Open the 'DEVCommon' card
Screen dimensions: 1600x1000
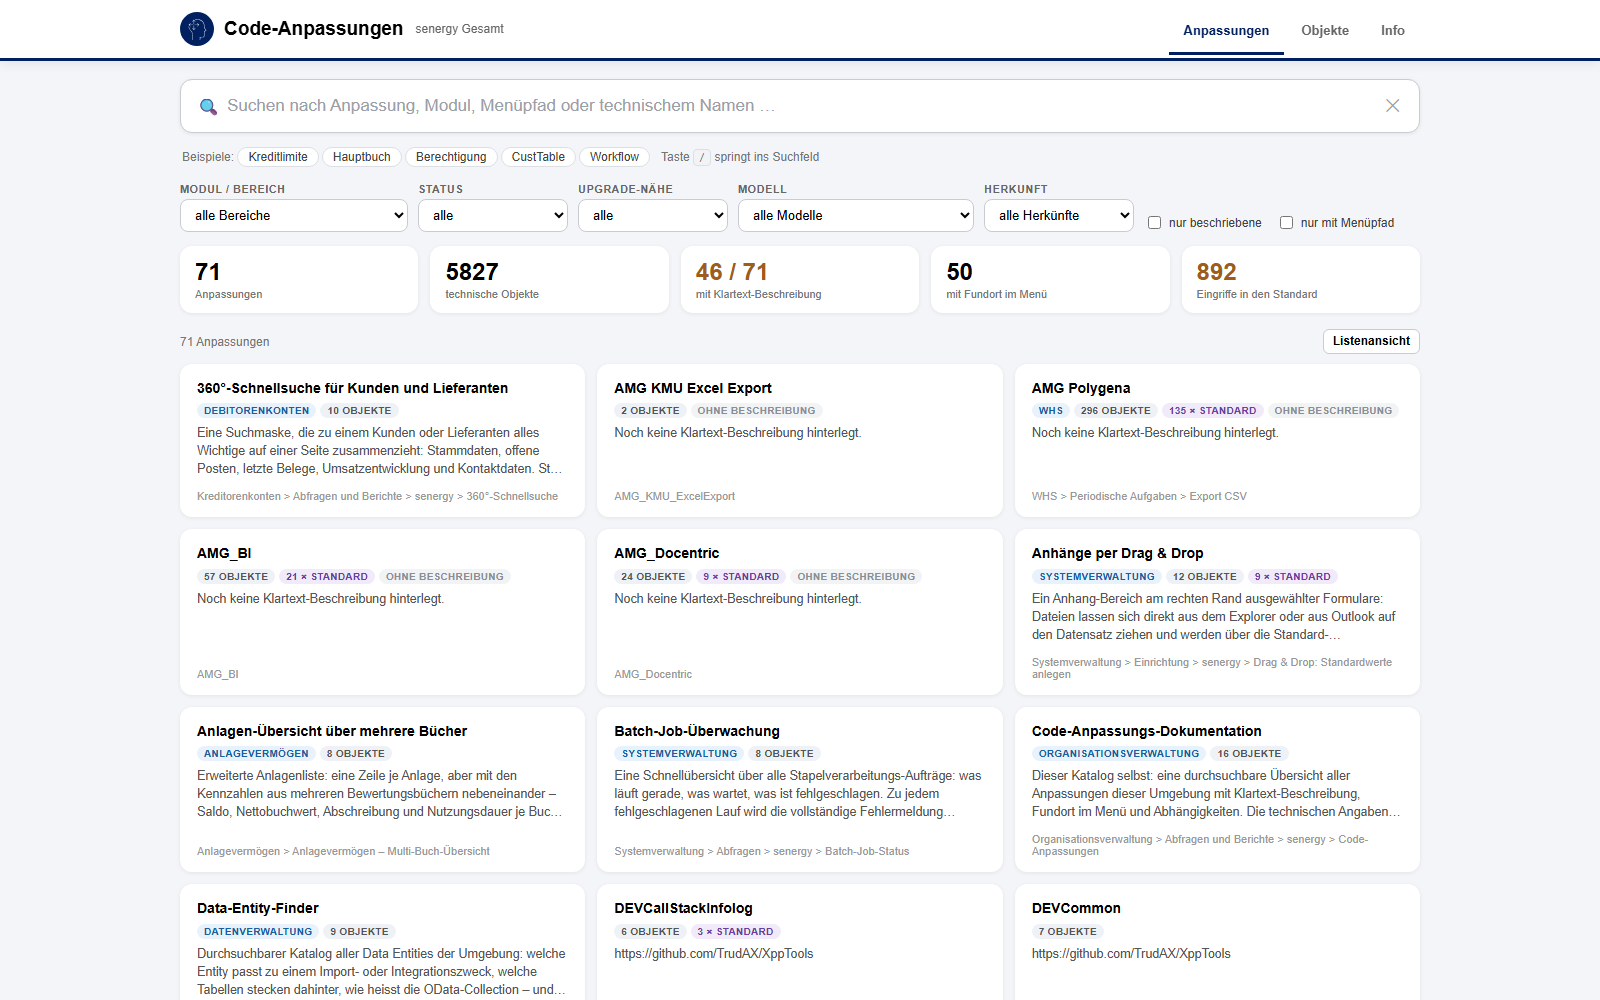(x=1217, y=942)
